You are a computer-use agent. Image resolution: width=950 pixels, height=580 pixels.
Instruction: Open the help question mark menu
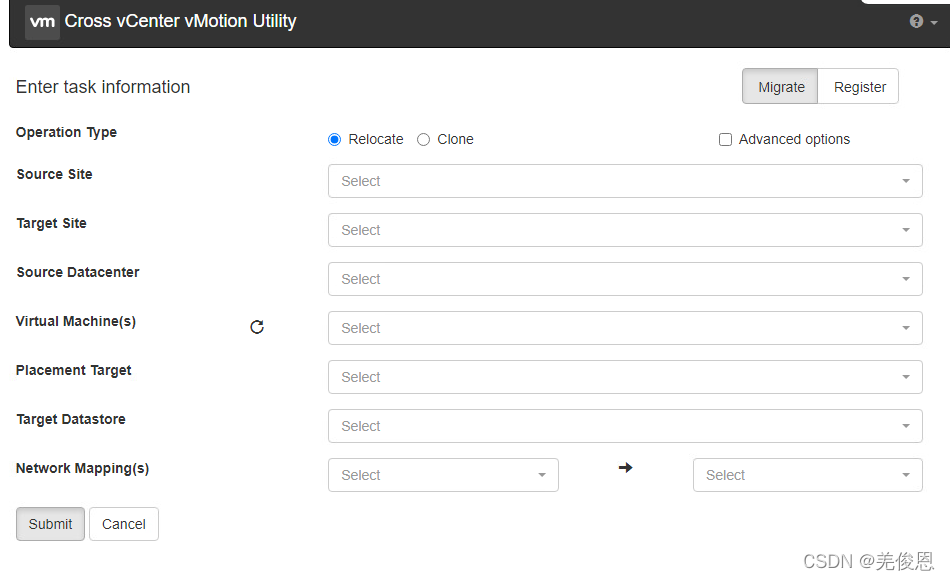tap(923, 22)
